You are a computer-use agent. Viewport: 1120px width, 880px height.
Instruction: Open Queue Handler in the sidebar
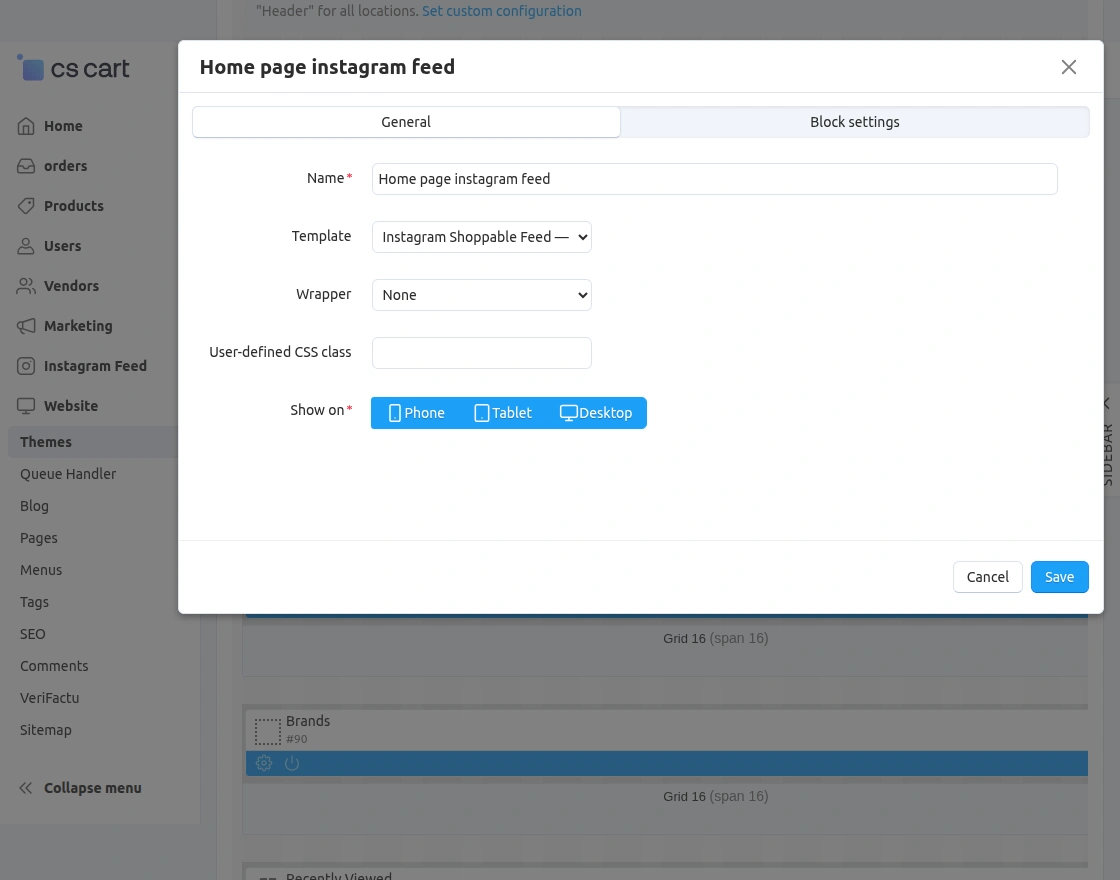[x=68, y=474]
